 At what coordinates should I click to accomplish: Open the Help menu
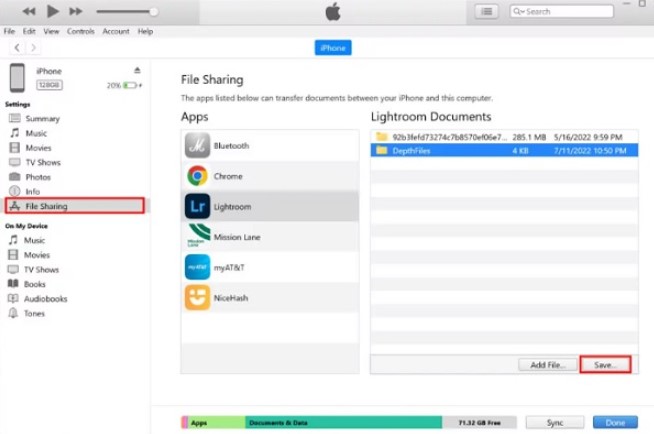click(x=145, y=31)
